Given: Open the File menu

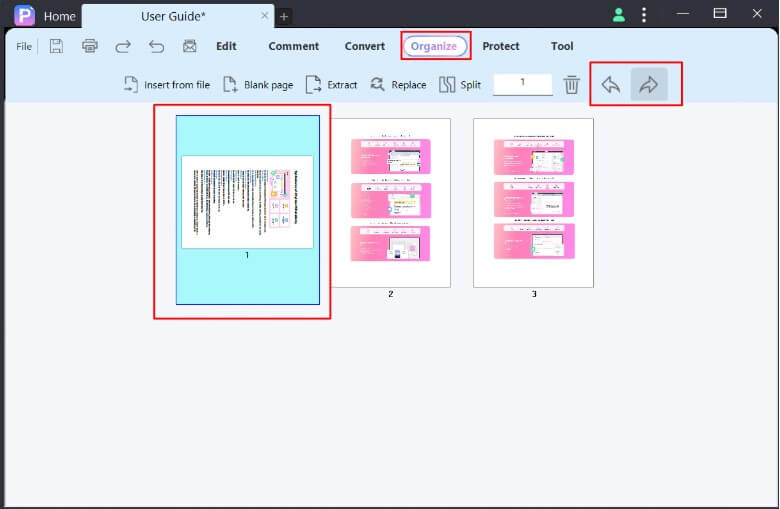Looking at the screenshot, I should point(24,46).
